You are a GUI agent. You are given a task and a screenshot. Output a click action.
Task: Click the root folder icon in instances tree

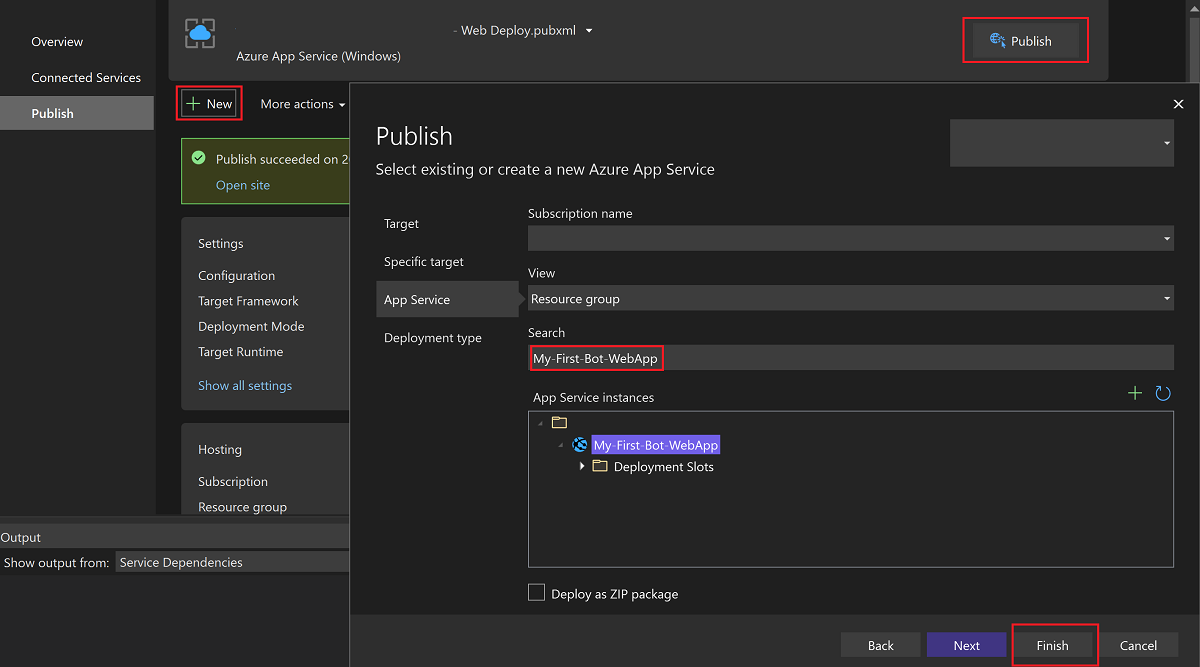coord(559,422)
